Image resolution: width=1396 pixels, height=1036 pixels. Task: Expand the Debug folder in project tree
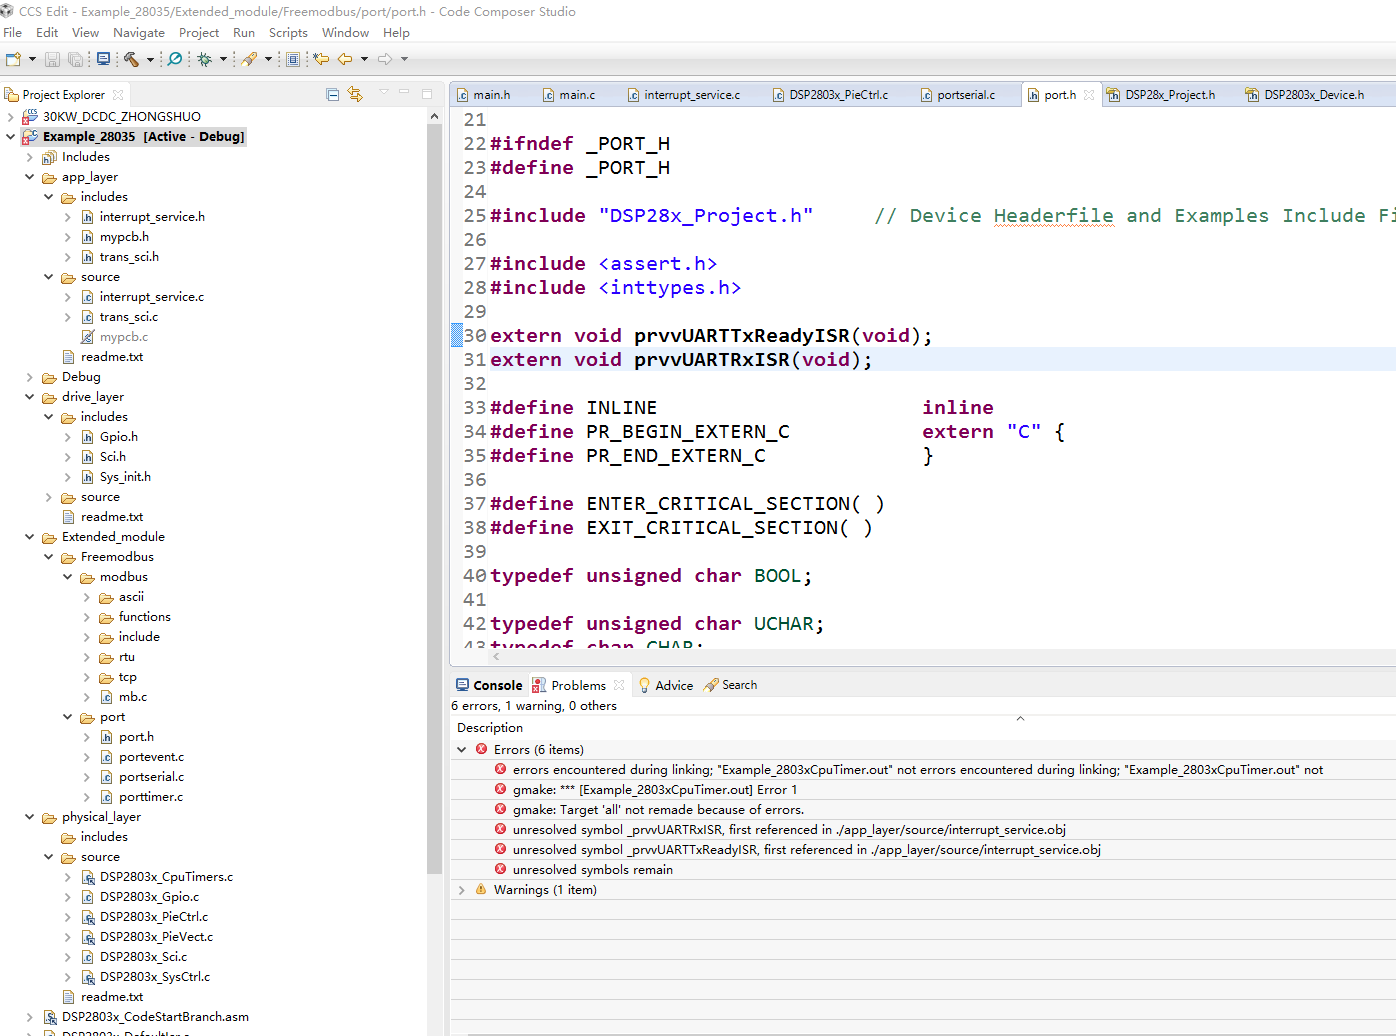tap(30, 377)
